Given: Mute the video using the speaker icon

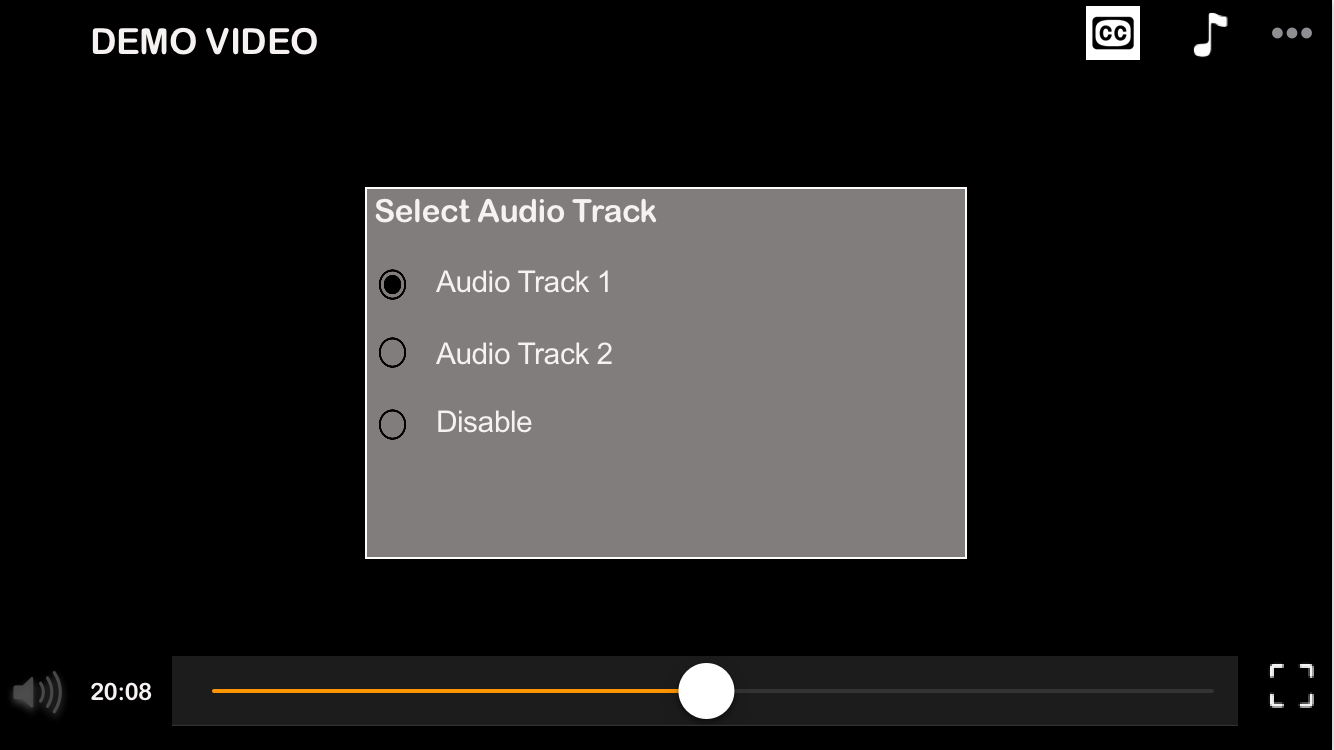Looking at the screenshot, I should (x=37, y=691).
